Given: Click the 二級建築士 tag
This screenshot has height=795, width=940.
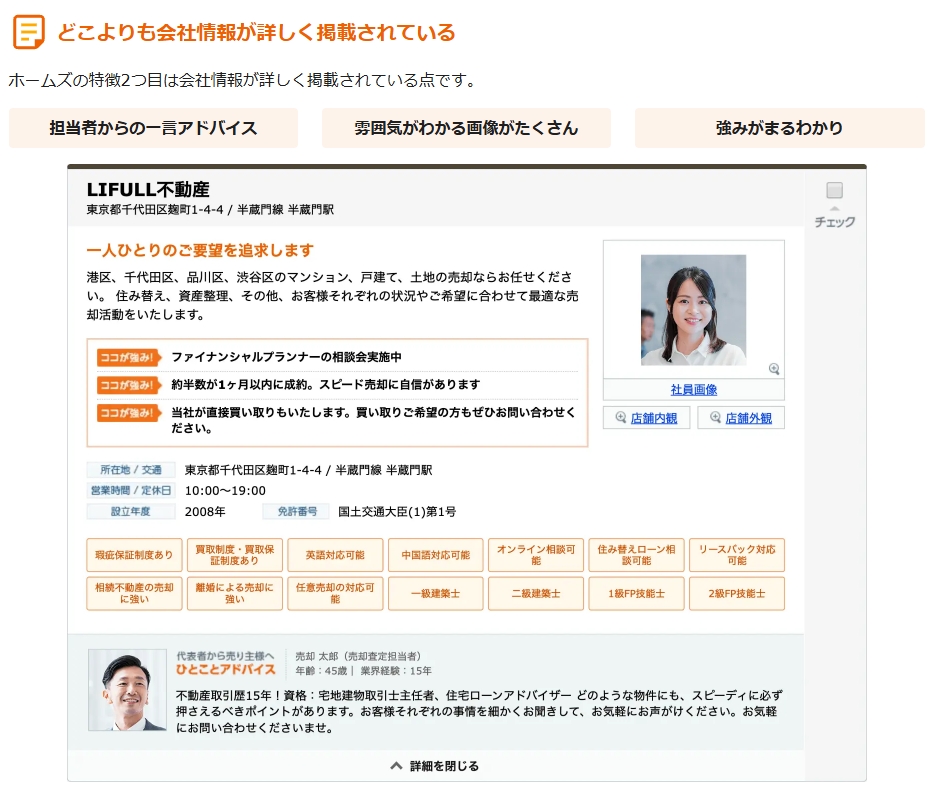Looking at the screenshot, I should [536, 594].
